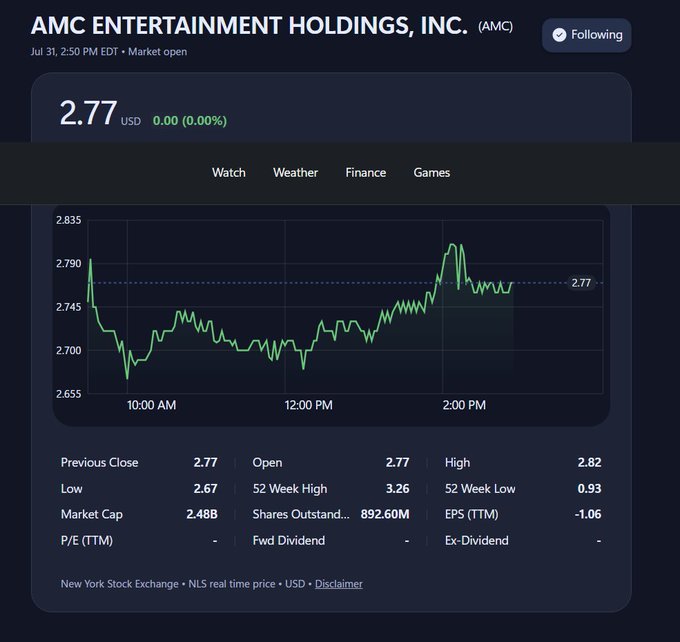Toggle the Following button for AMC
This screenshot has height=642, width=680.
586,35
